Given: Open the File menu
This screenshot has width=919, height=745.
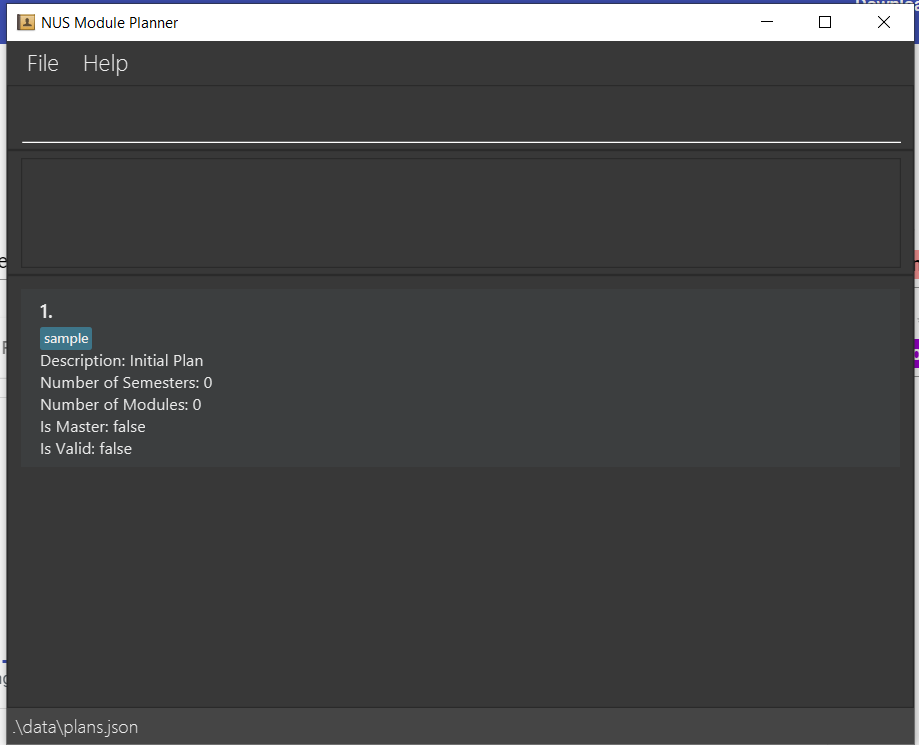Looking at the screenshot, I should click(43, 63).
